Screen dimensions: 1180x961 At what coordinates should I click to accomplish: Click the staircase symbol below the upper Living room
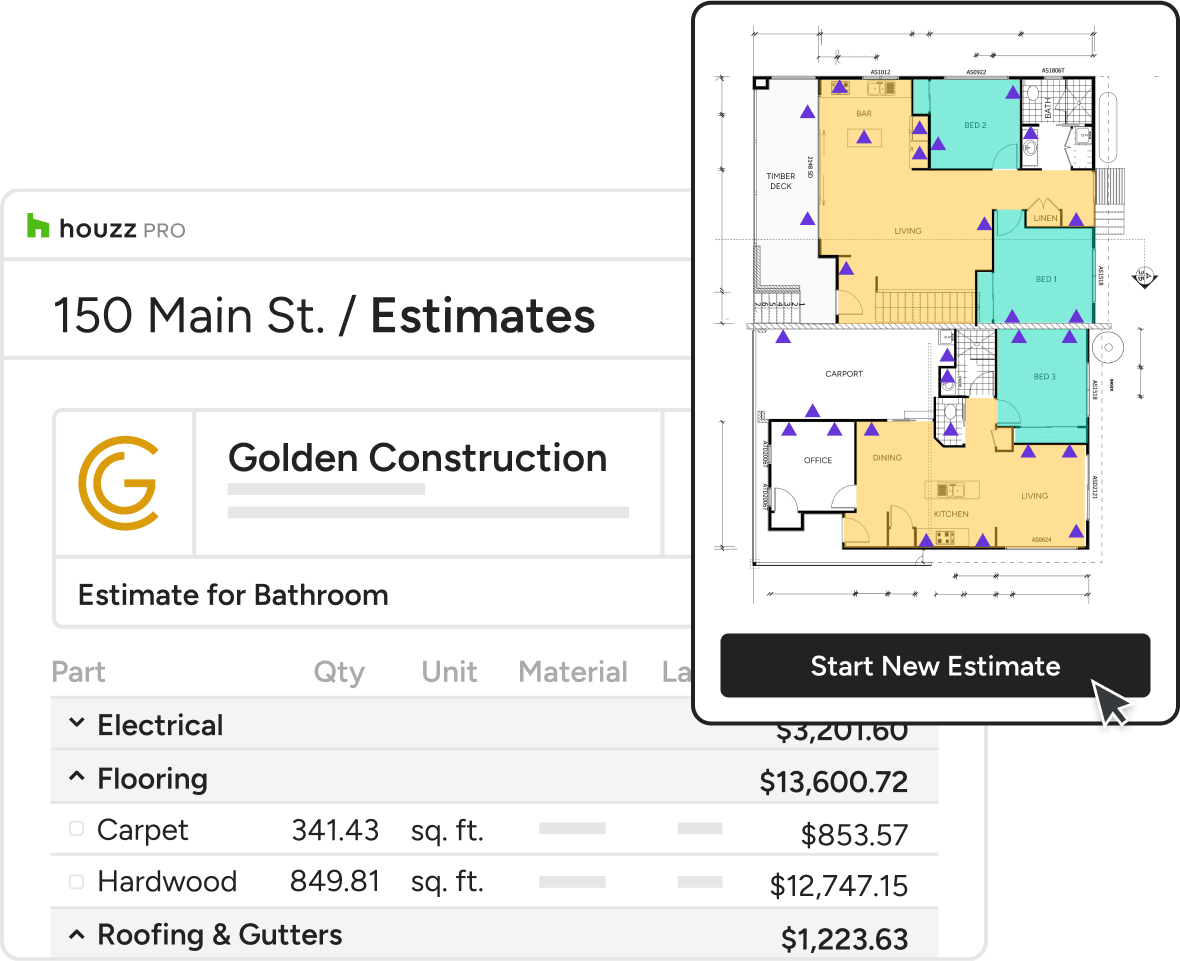tap(924, 303)
